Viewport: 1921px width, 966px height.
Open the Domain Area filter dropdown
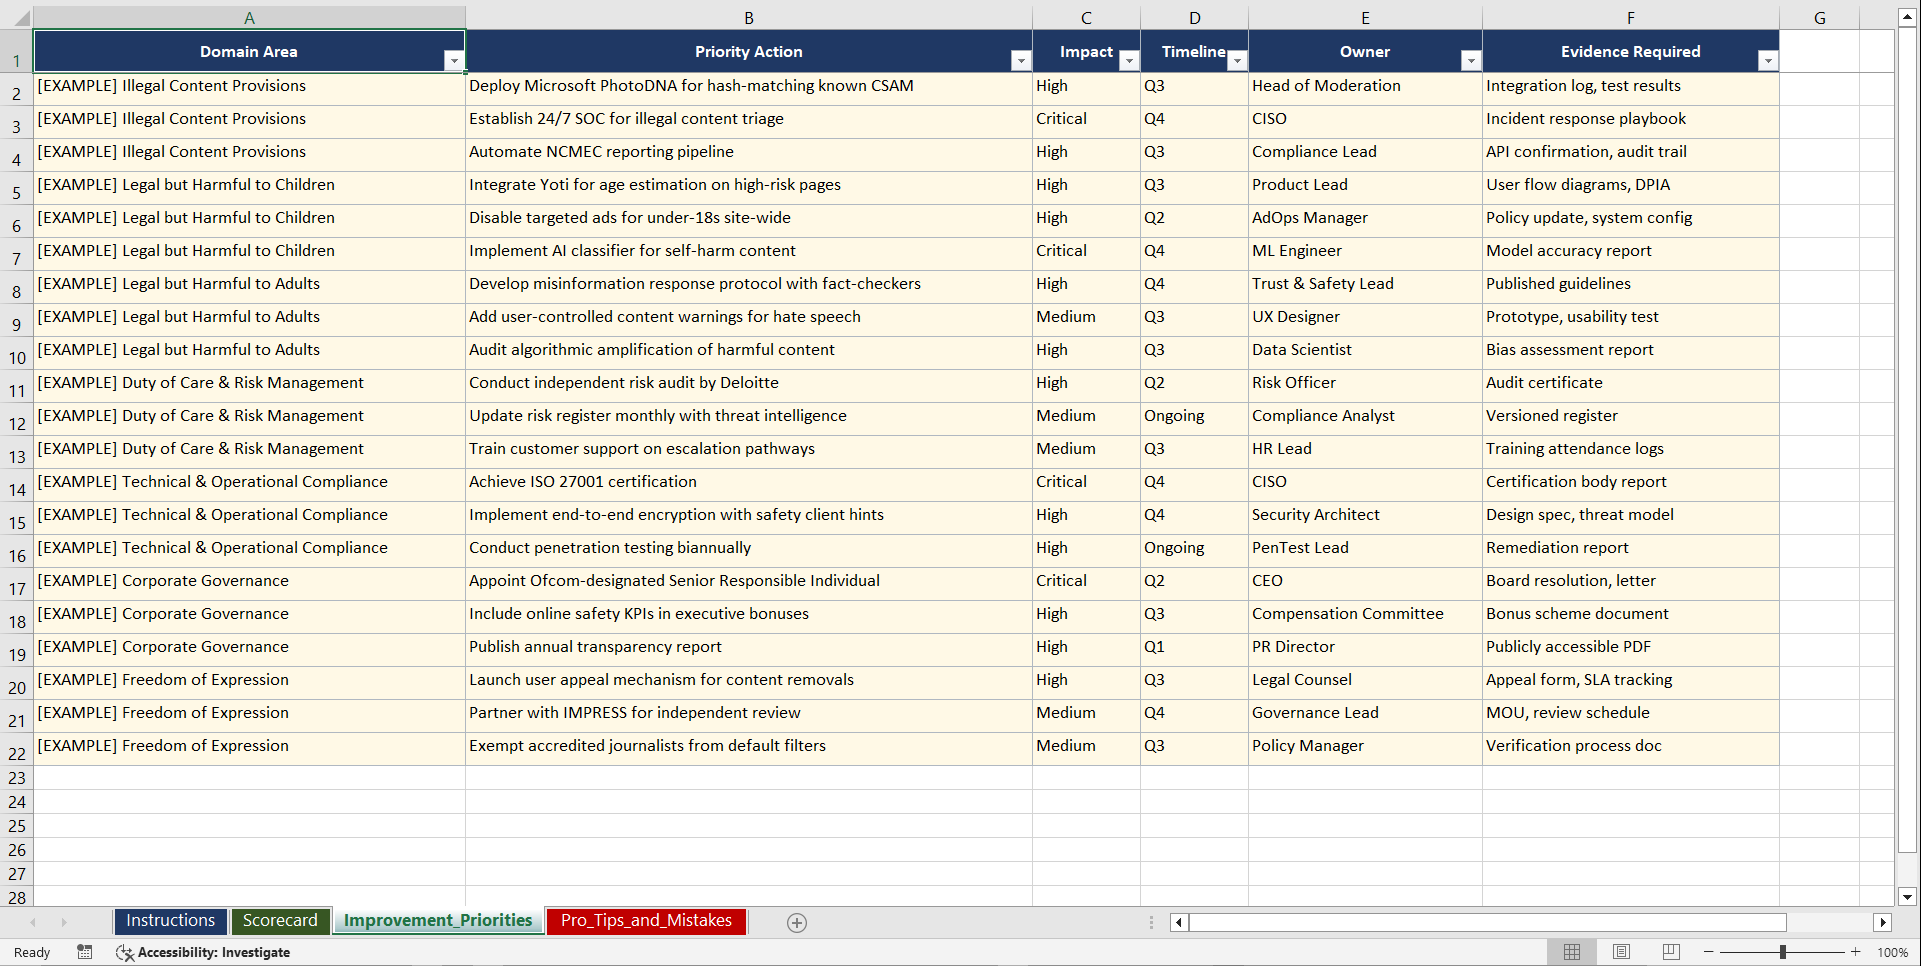click(455, 60)
